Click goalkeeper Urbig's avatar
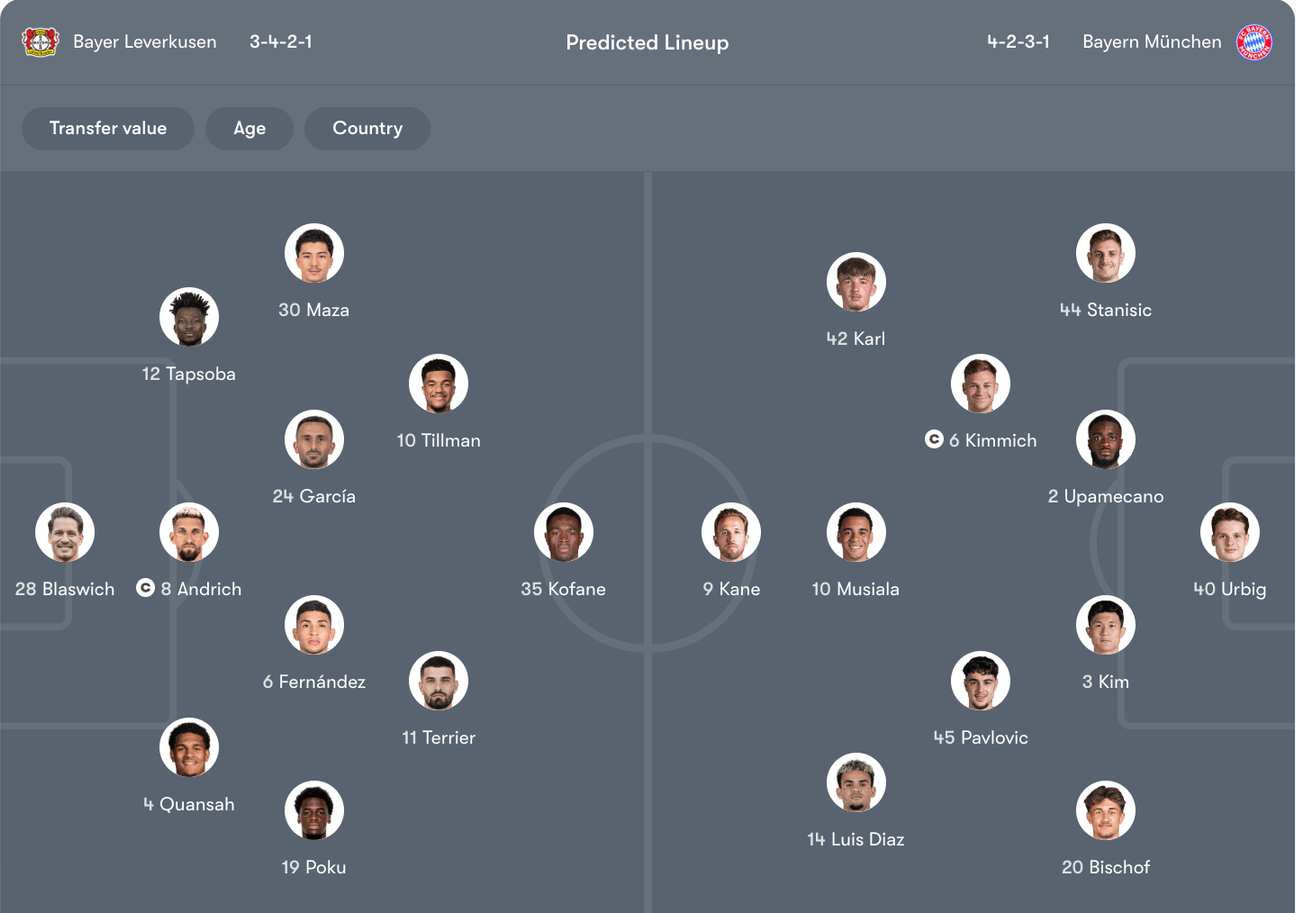1296x913 pixels. (1230, 532)
